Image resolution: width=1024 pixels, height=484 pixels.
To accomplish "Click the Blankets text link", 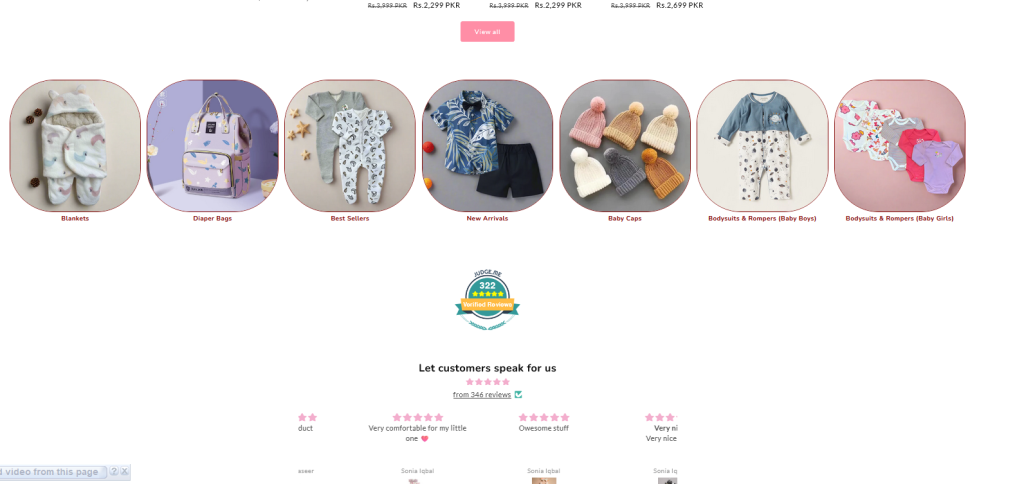I will (75, 219).
